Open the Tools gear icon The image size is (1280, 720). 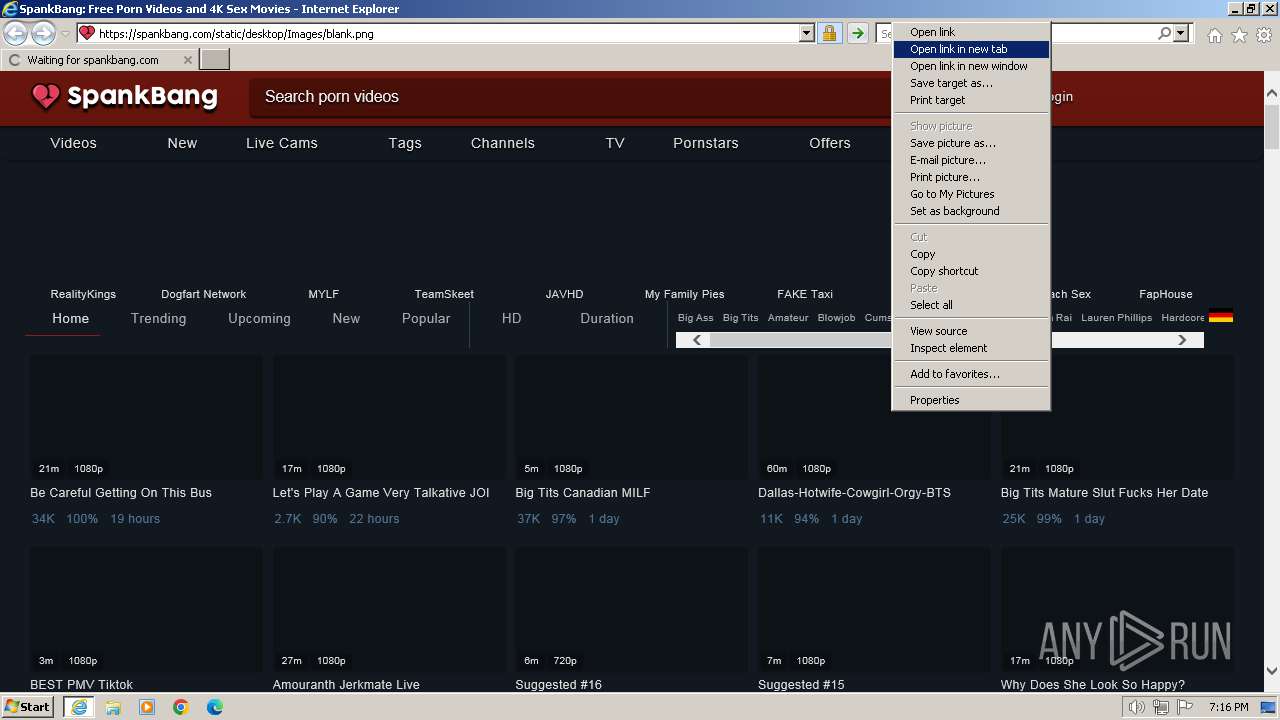click(1264, 35)
